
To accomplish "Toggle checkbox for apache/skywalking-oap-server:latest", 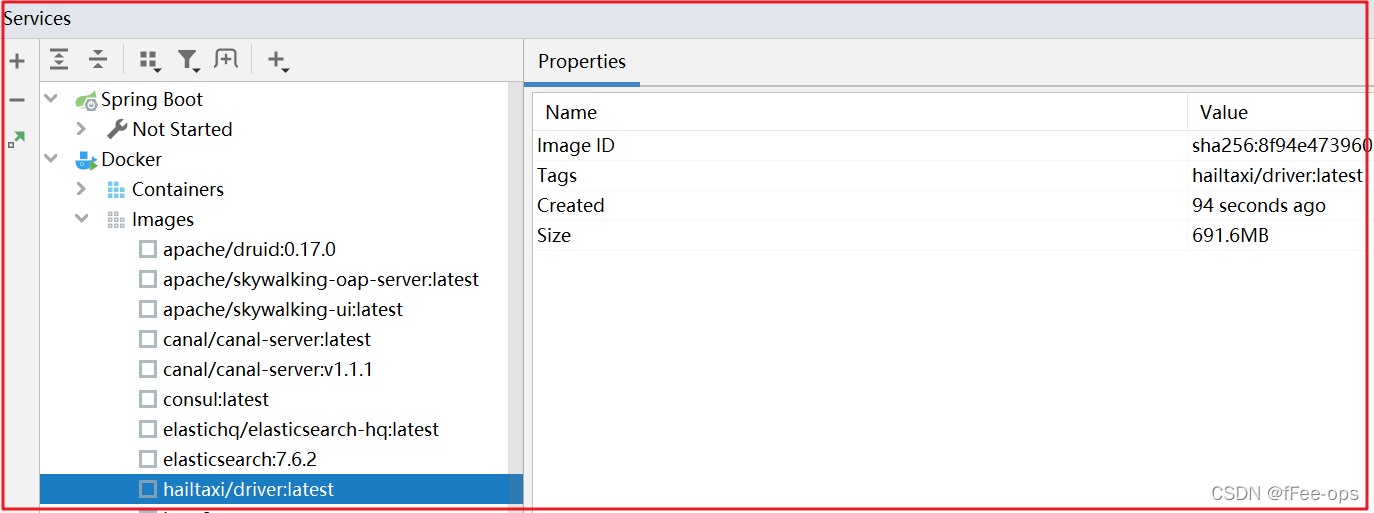I will click(148, 279).
